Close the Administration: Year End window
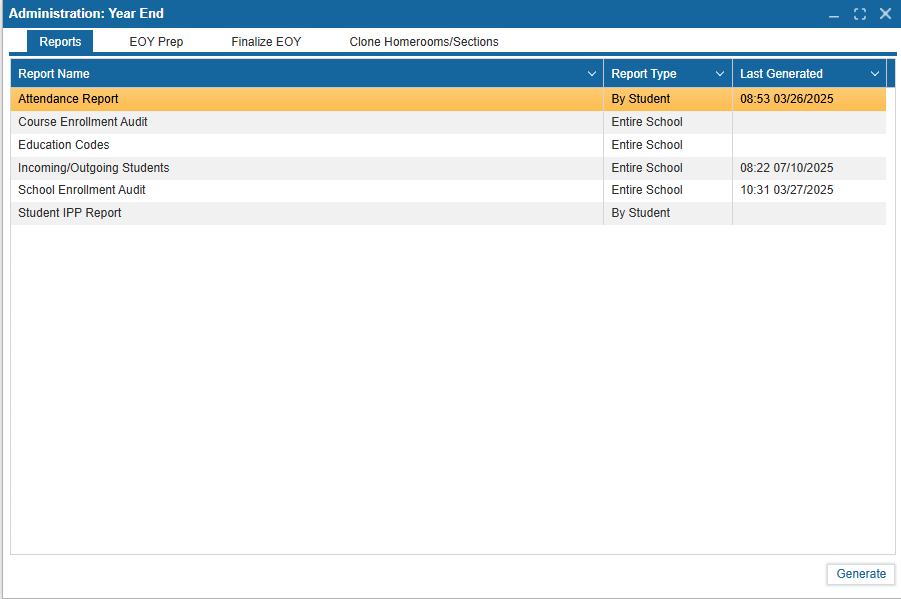 pos(885,14)
